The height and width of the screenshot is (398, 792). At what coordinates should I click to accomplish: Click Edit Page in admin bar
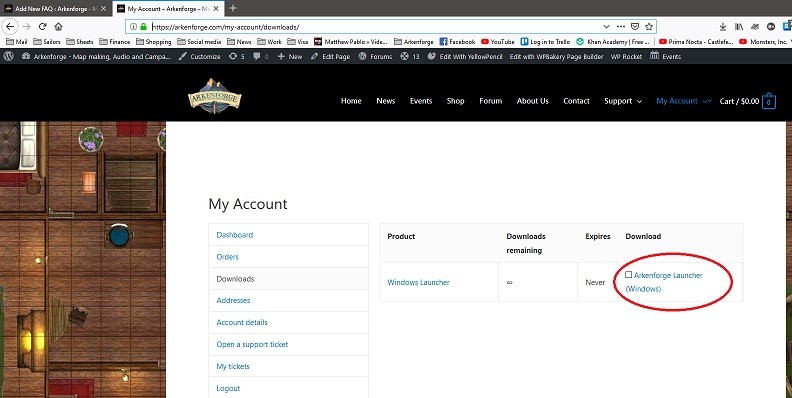(x=330, y=57)
